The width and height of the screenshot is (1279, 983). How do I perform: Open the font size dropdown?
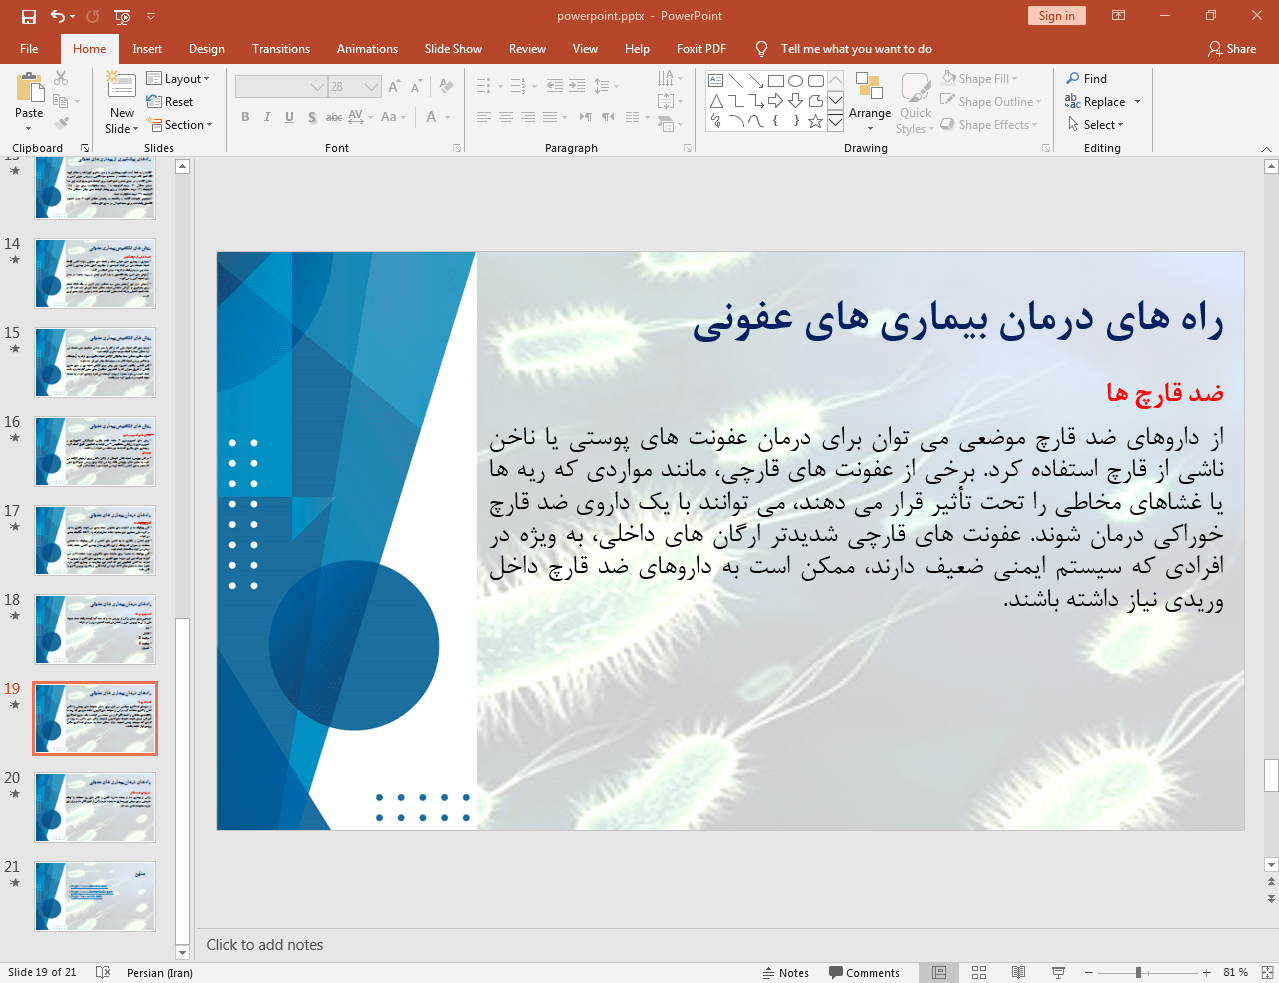point(372,87)
